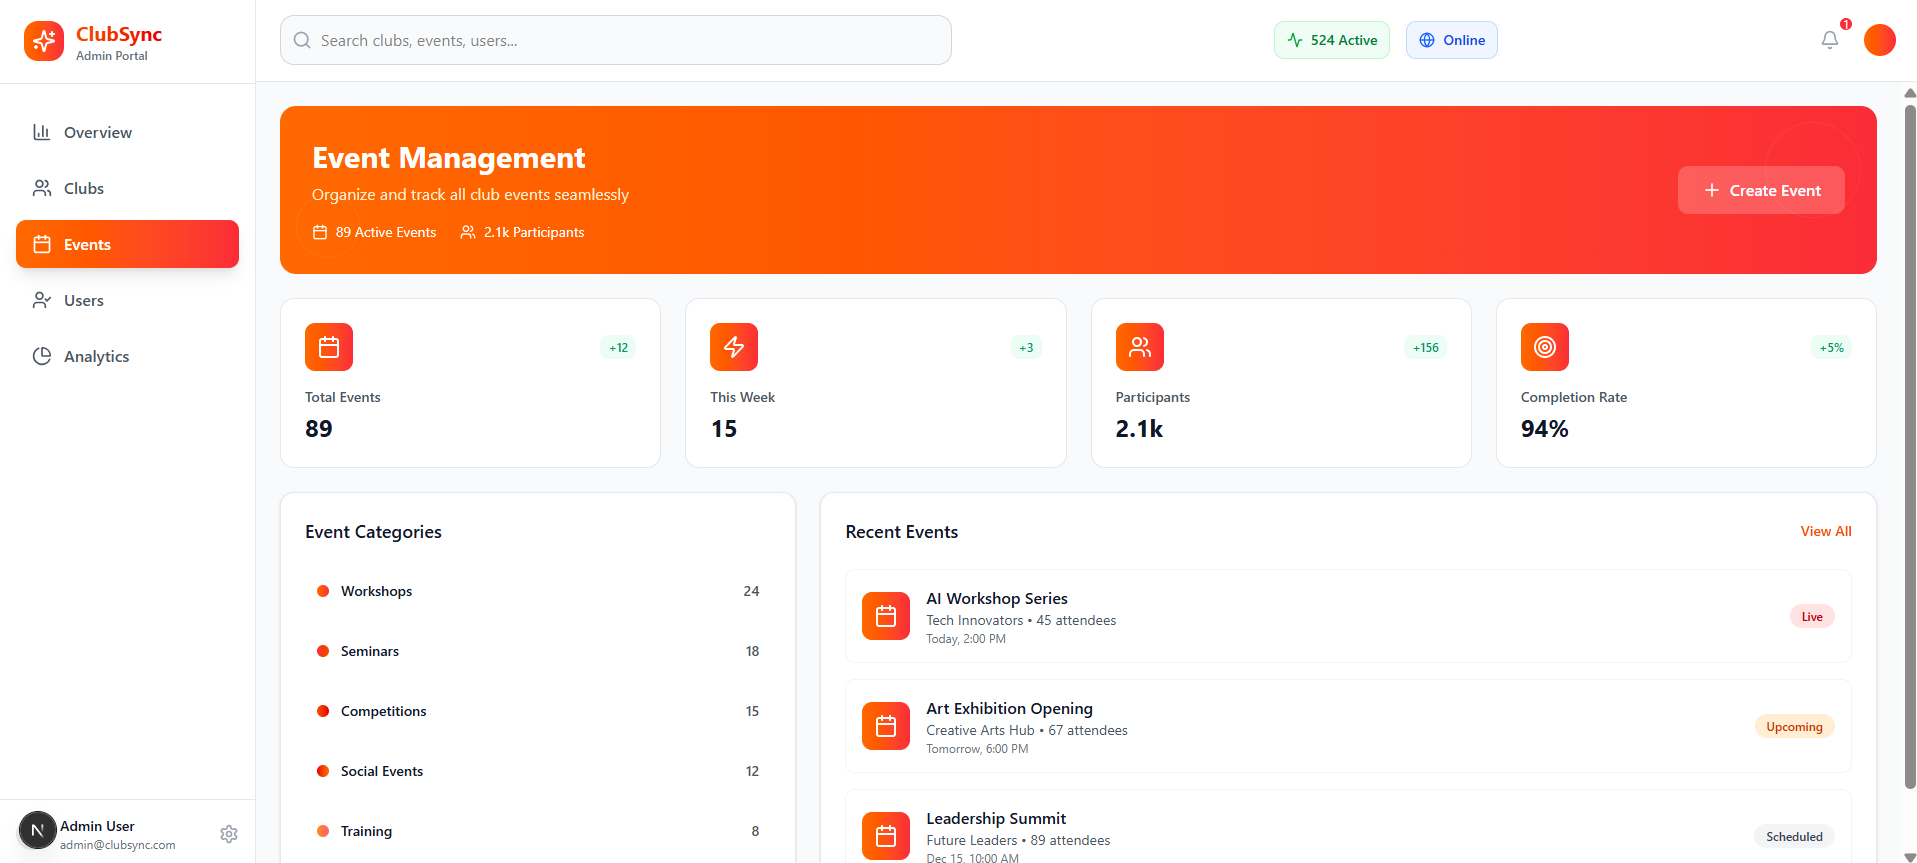Click the Event Management heading

coord(449,158)
